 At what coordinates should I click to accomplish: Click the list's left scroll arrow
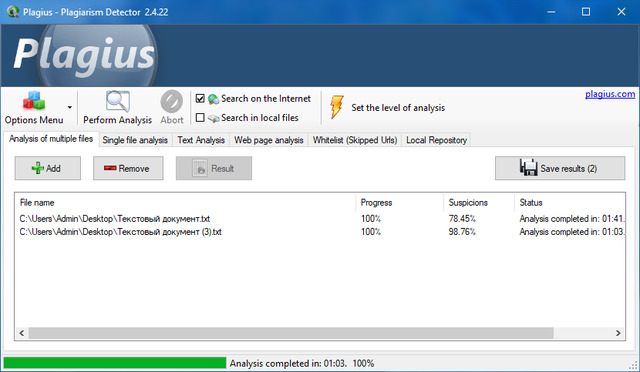22,333
